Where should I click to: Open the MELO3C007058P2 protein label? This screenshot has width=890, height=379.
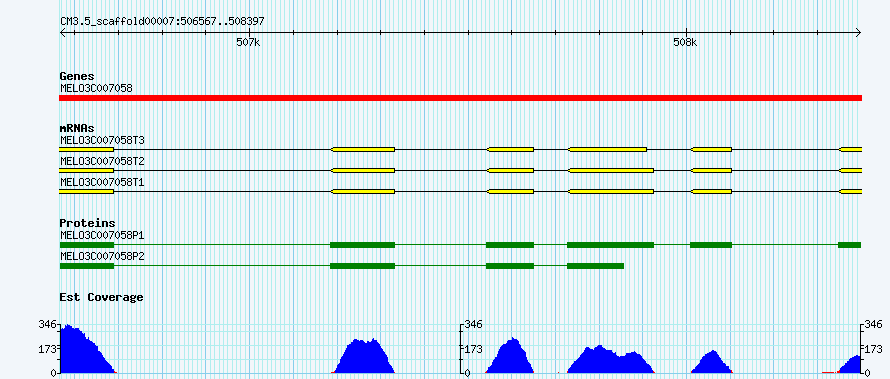pos(94,256)
